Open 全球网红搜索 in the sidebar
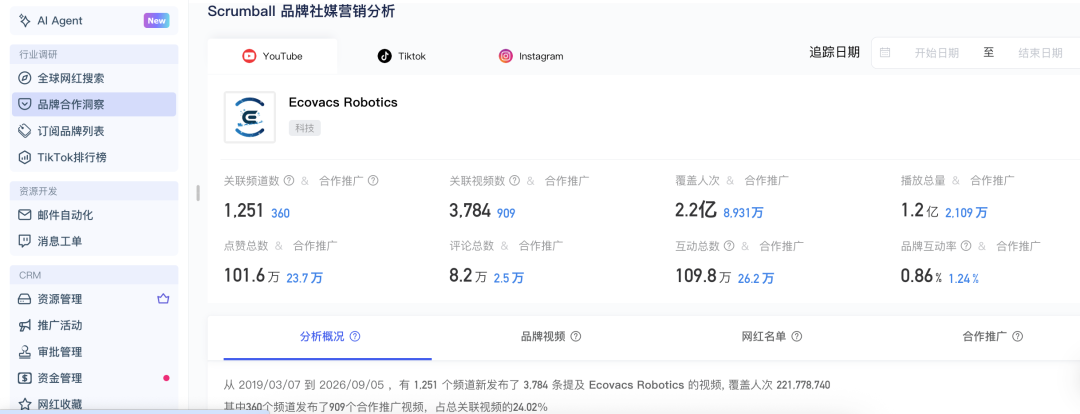Viewport: 1080px width, 414px height. (x=94, y=79)
